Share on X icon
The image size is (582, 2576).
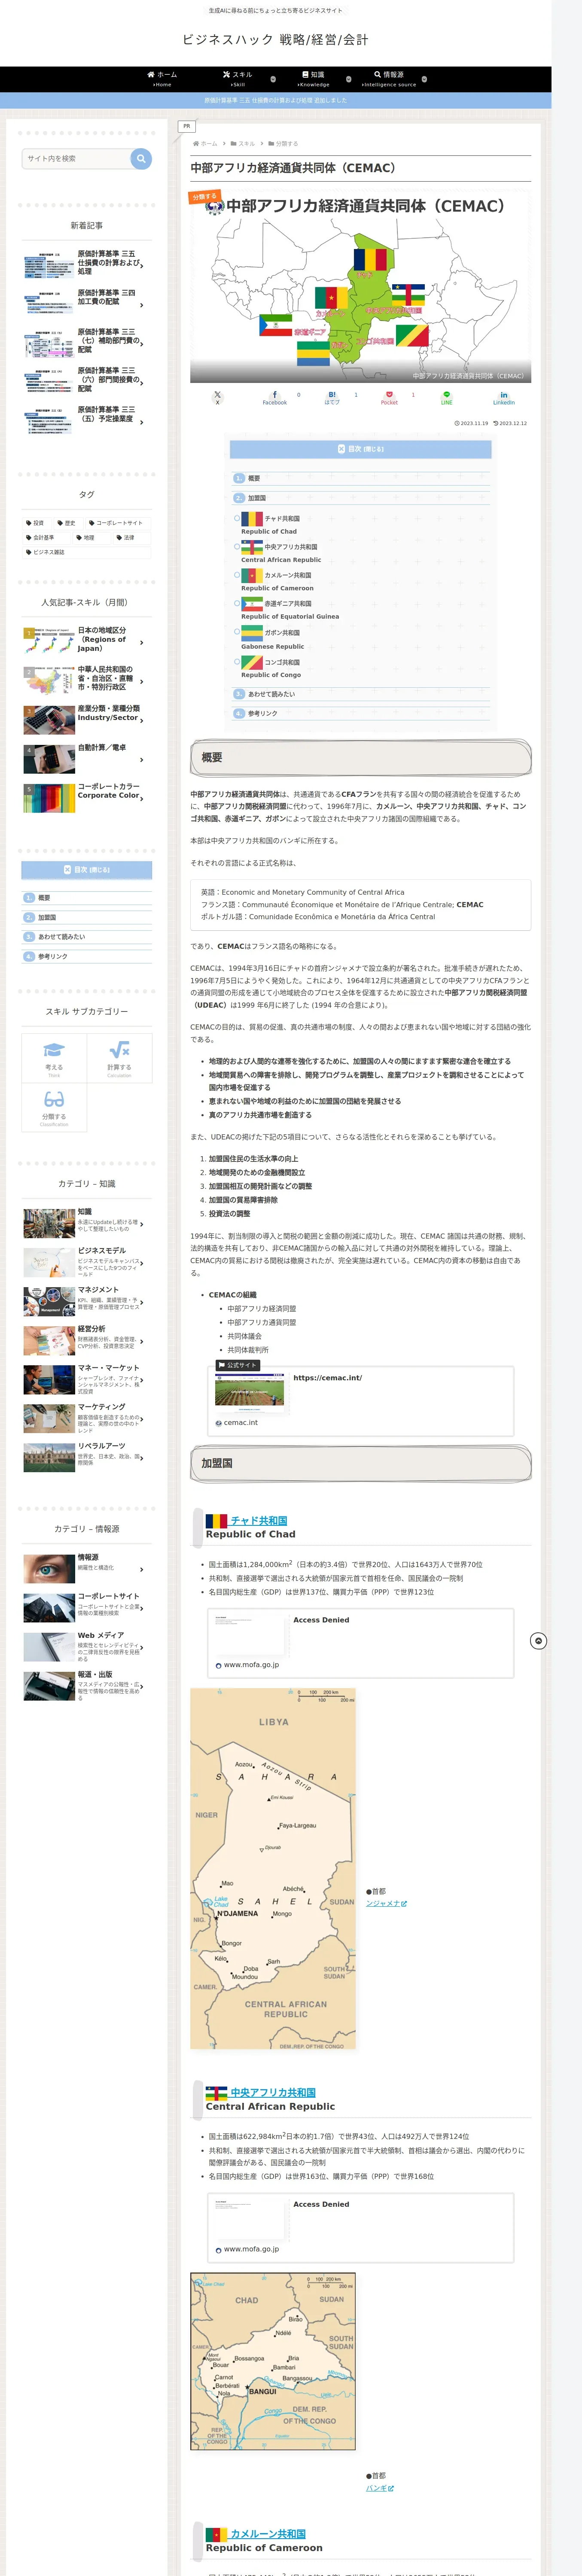tap(217, 397)
